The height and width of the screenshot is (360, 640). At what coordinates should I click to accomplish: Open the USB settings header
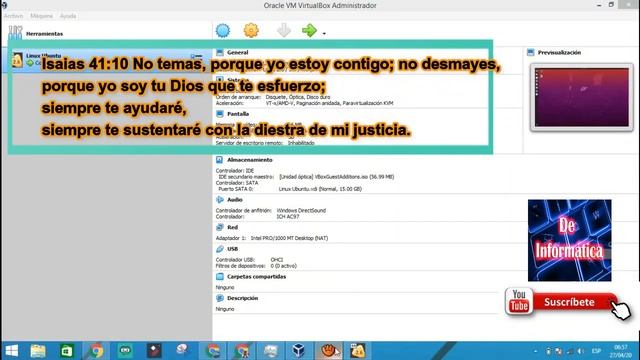[x=232, y=249]
